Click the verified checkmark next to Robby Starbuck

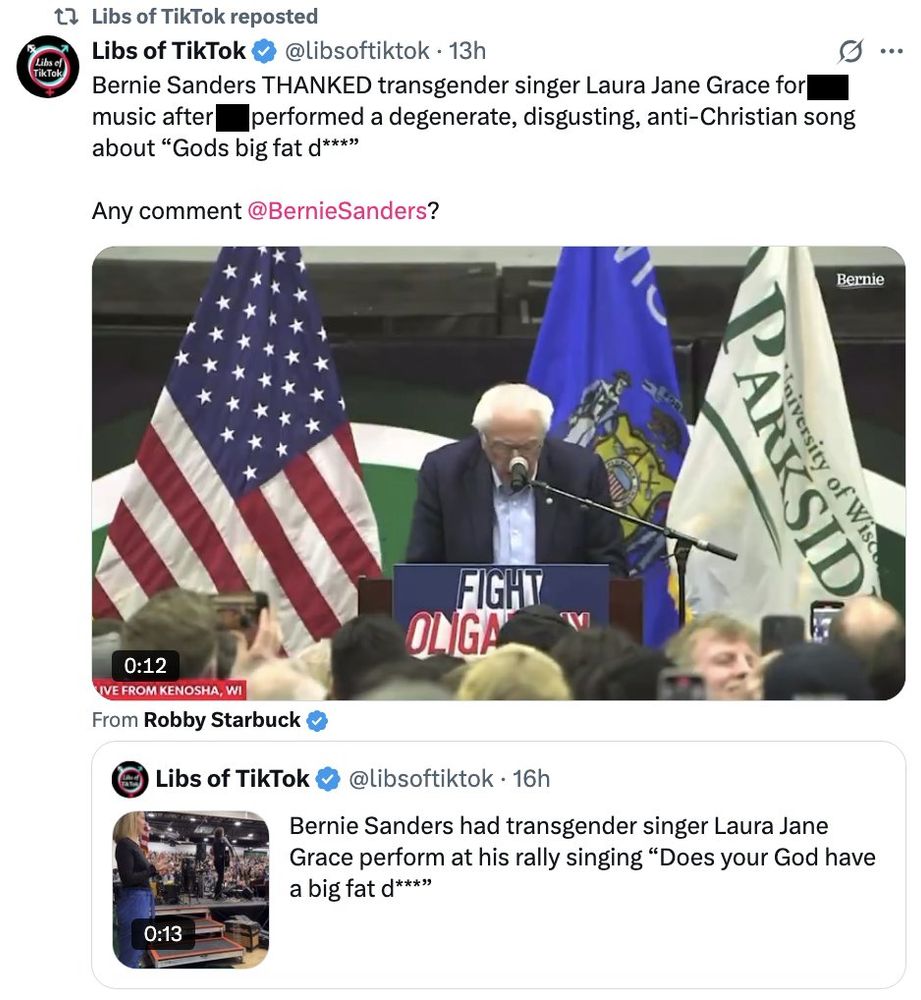point(317,719)
